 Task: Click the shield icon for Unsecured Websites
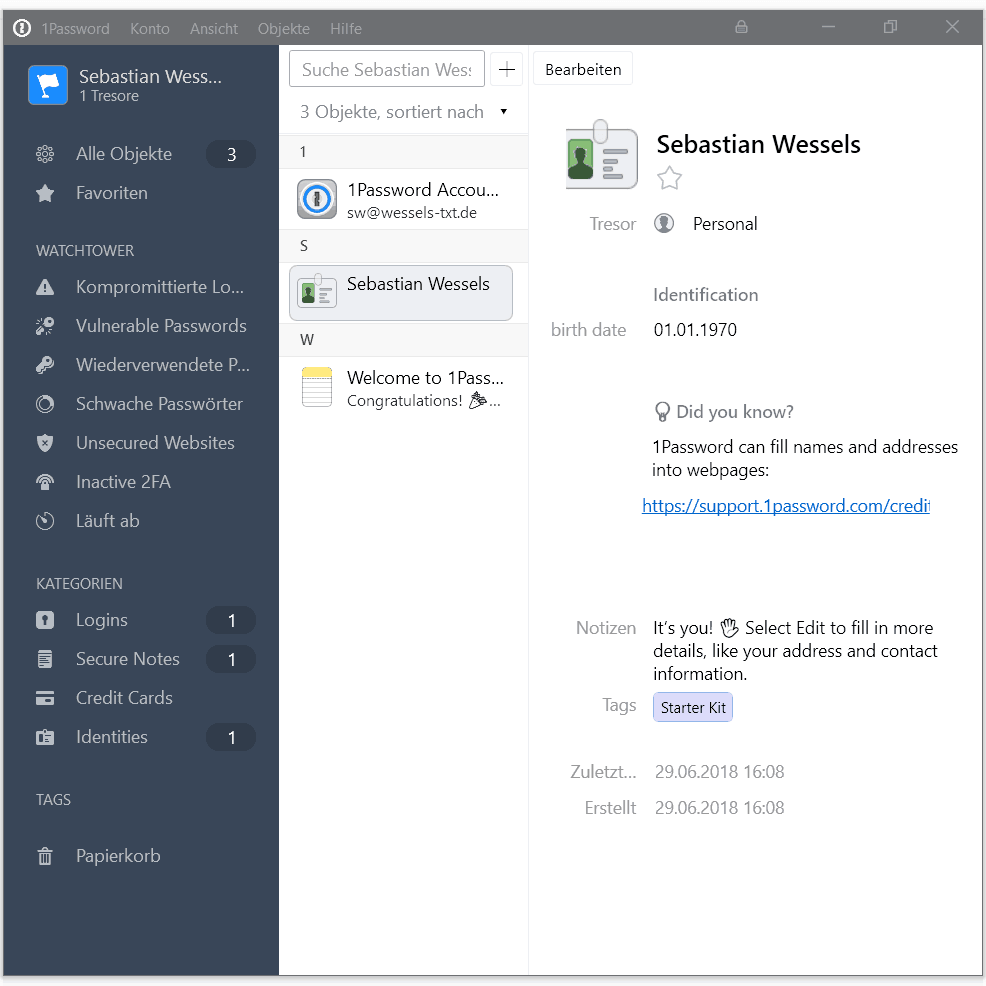pos(45,443)
